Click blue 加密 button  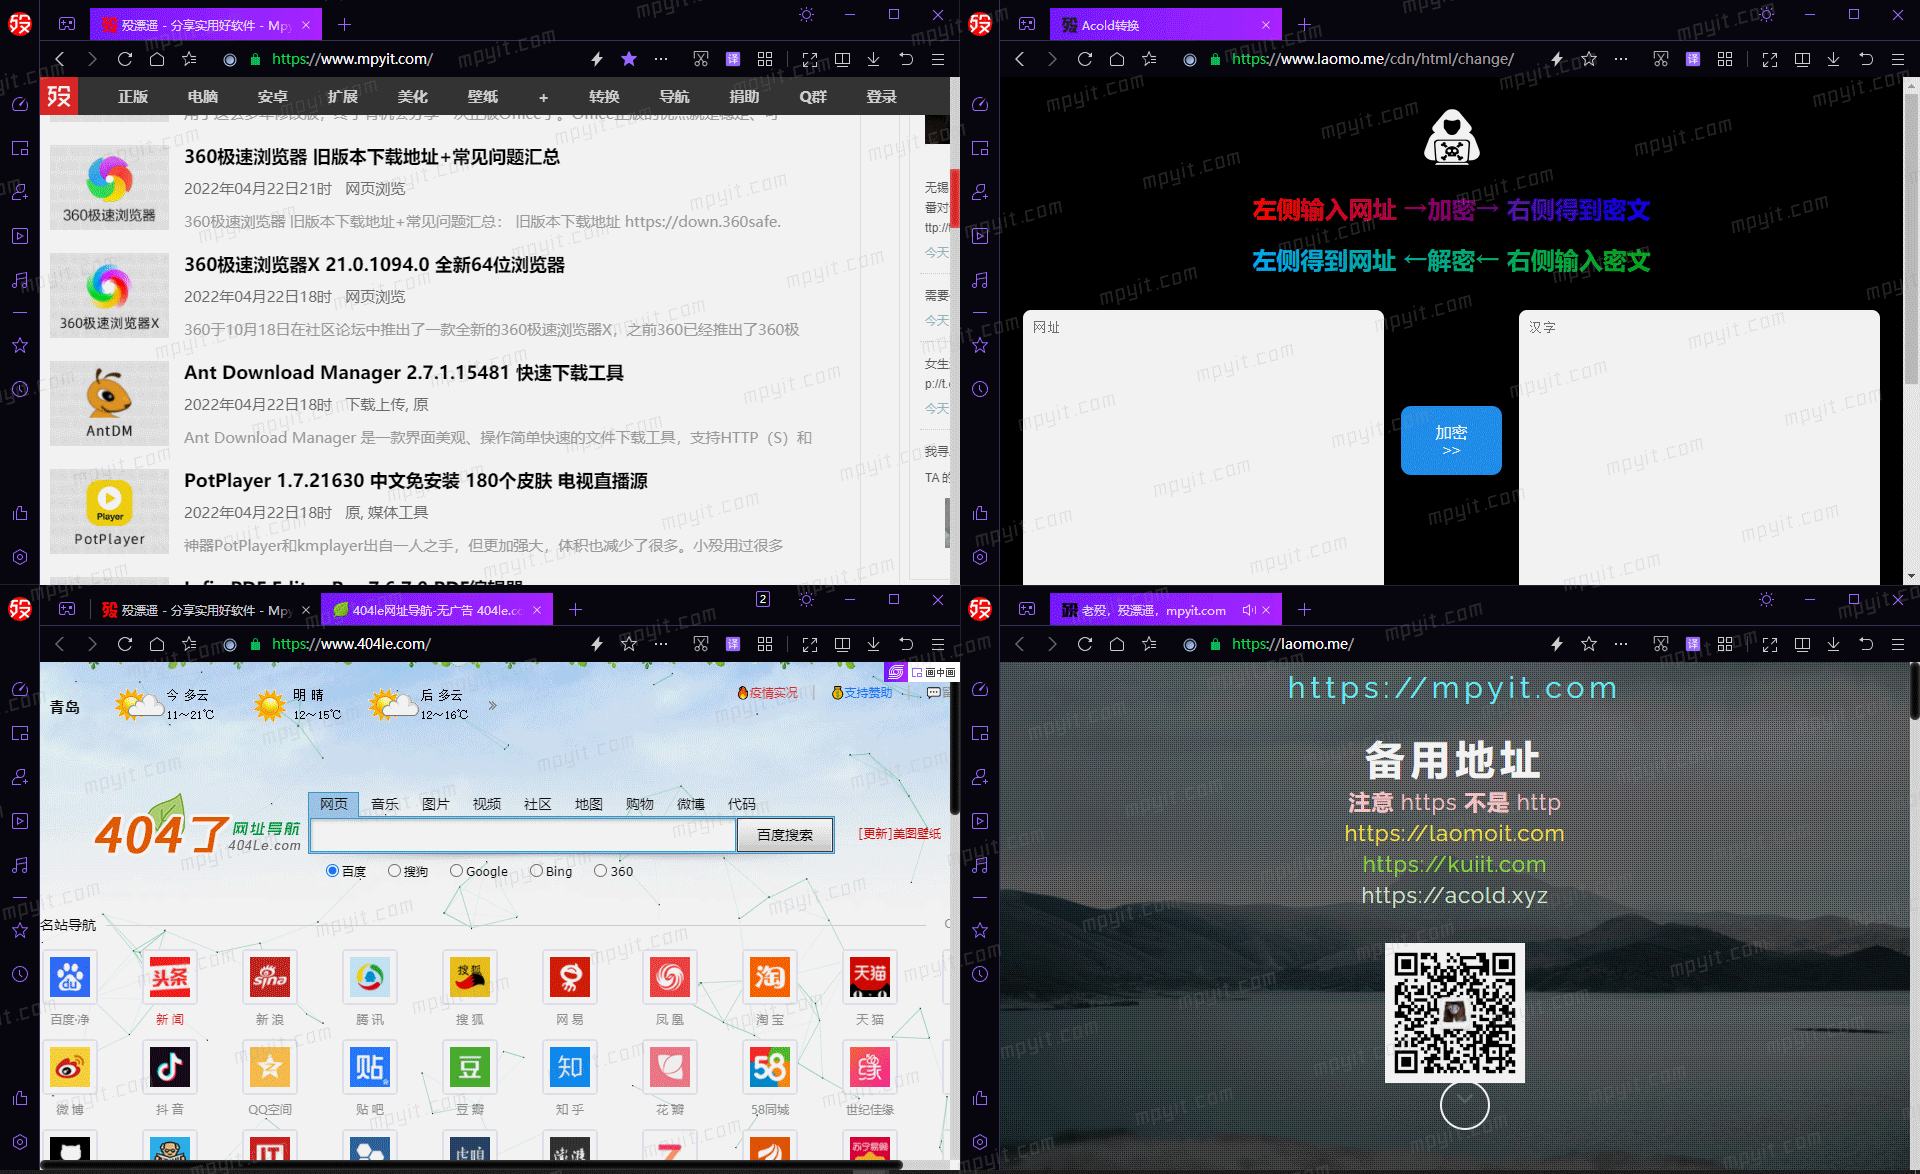(x=1451, y=440)
